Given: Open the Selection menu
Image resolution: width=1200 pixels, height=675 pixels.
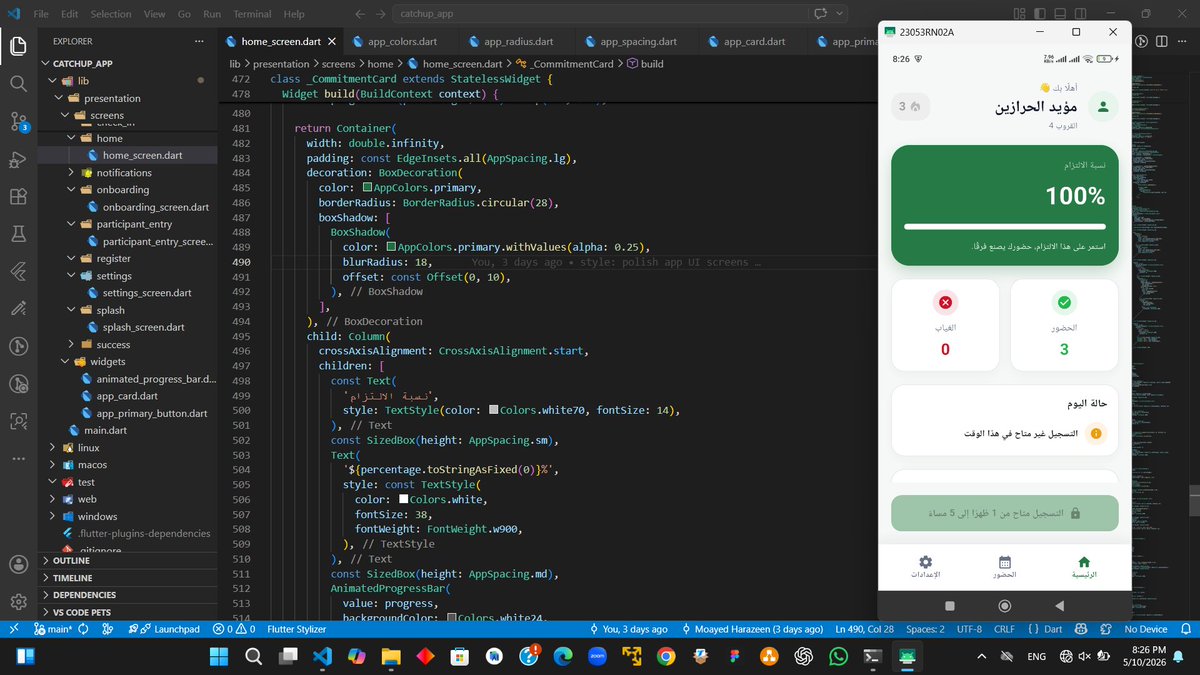Looking at the screenshot, I should 111,14.
